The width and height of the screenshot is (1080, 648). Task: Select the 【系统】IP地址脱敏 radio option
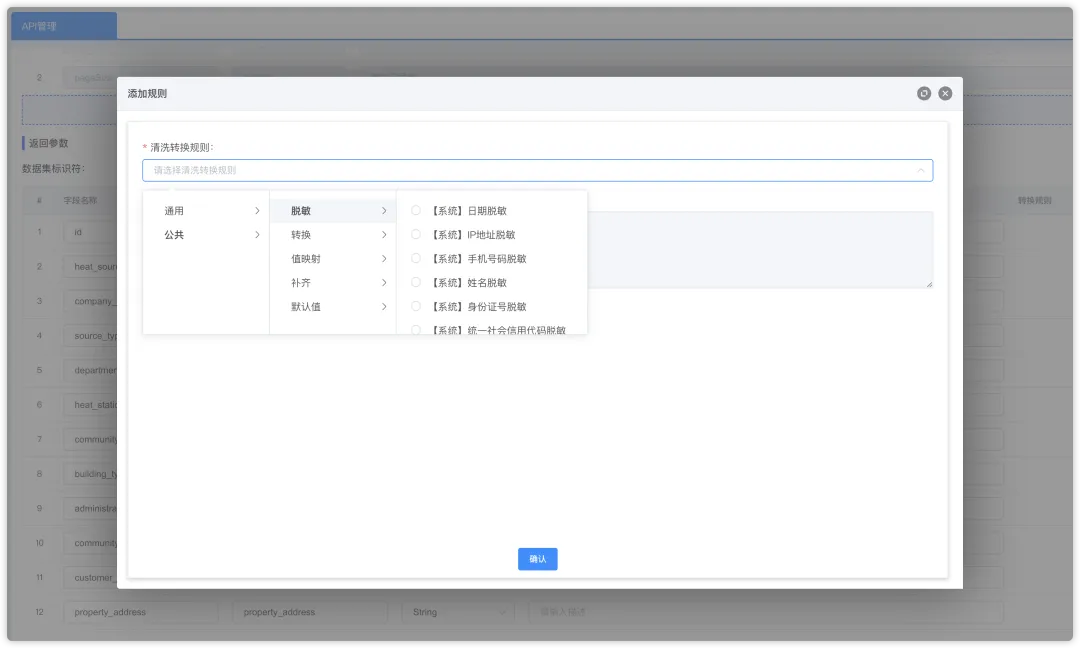tap(416, 235)
